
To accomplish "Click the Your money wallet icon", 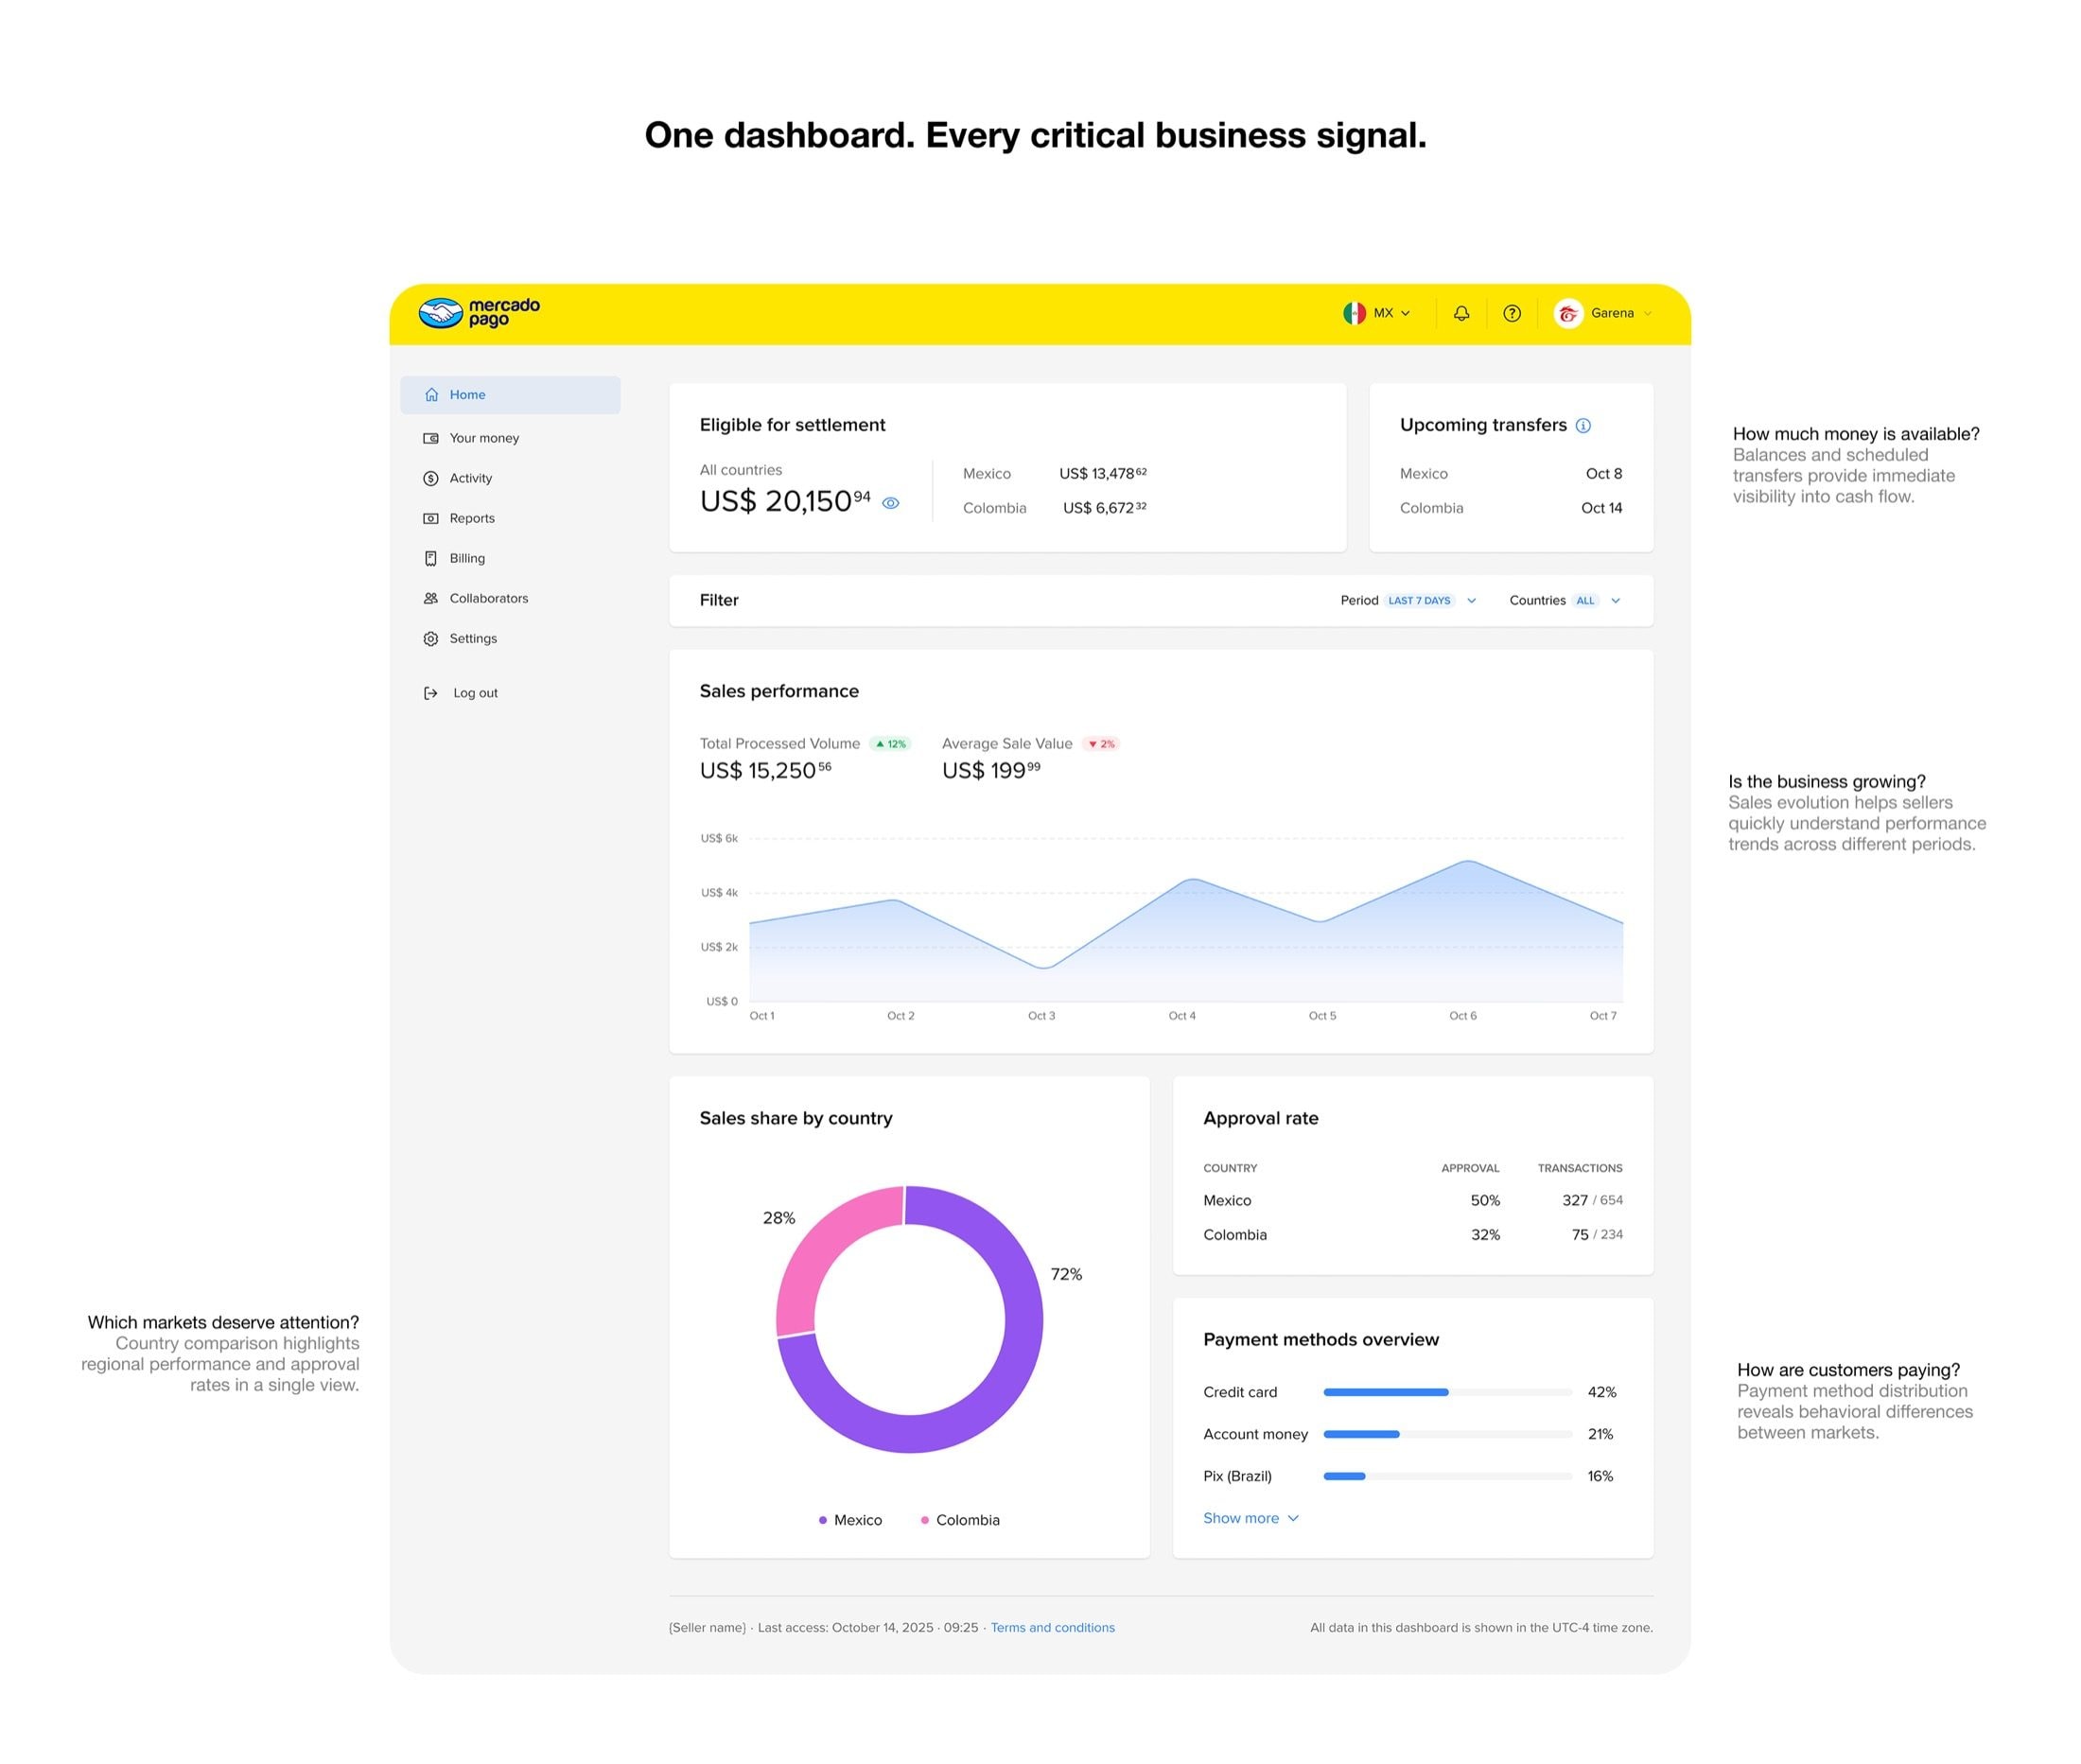I will 431,438.
